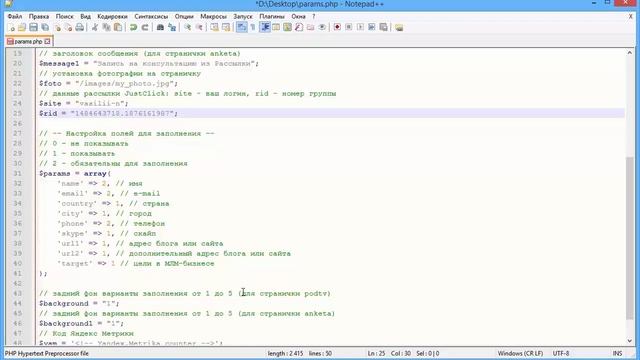Open the Запуск menu
The height and width of the screenshot is (360, 640).
click(x=243, y=16)
